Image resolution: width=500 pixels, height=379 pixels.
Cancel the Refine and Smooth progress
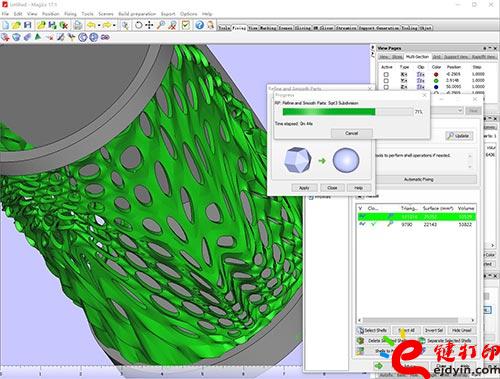click(x=352, y=133)
